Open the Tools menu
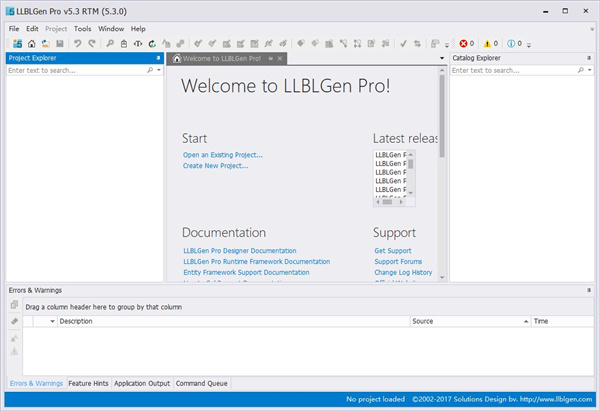The height and width of the screenshot is (411, 600). 82,29
